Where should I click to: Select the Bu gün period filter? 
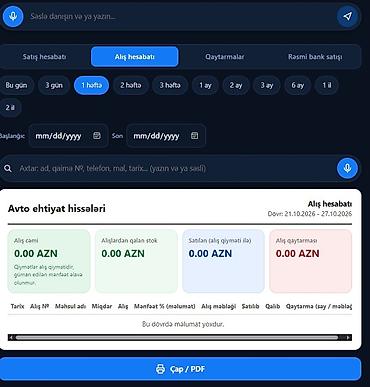(x=16, y=85)
